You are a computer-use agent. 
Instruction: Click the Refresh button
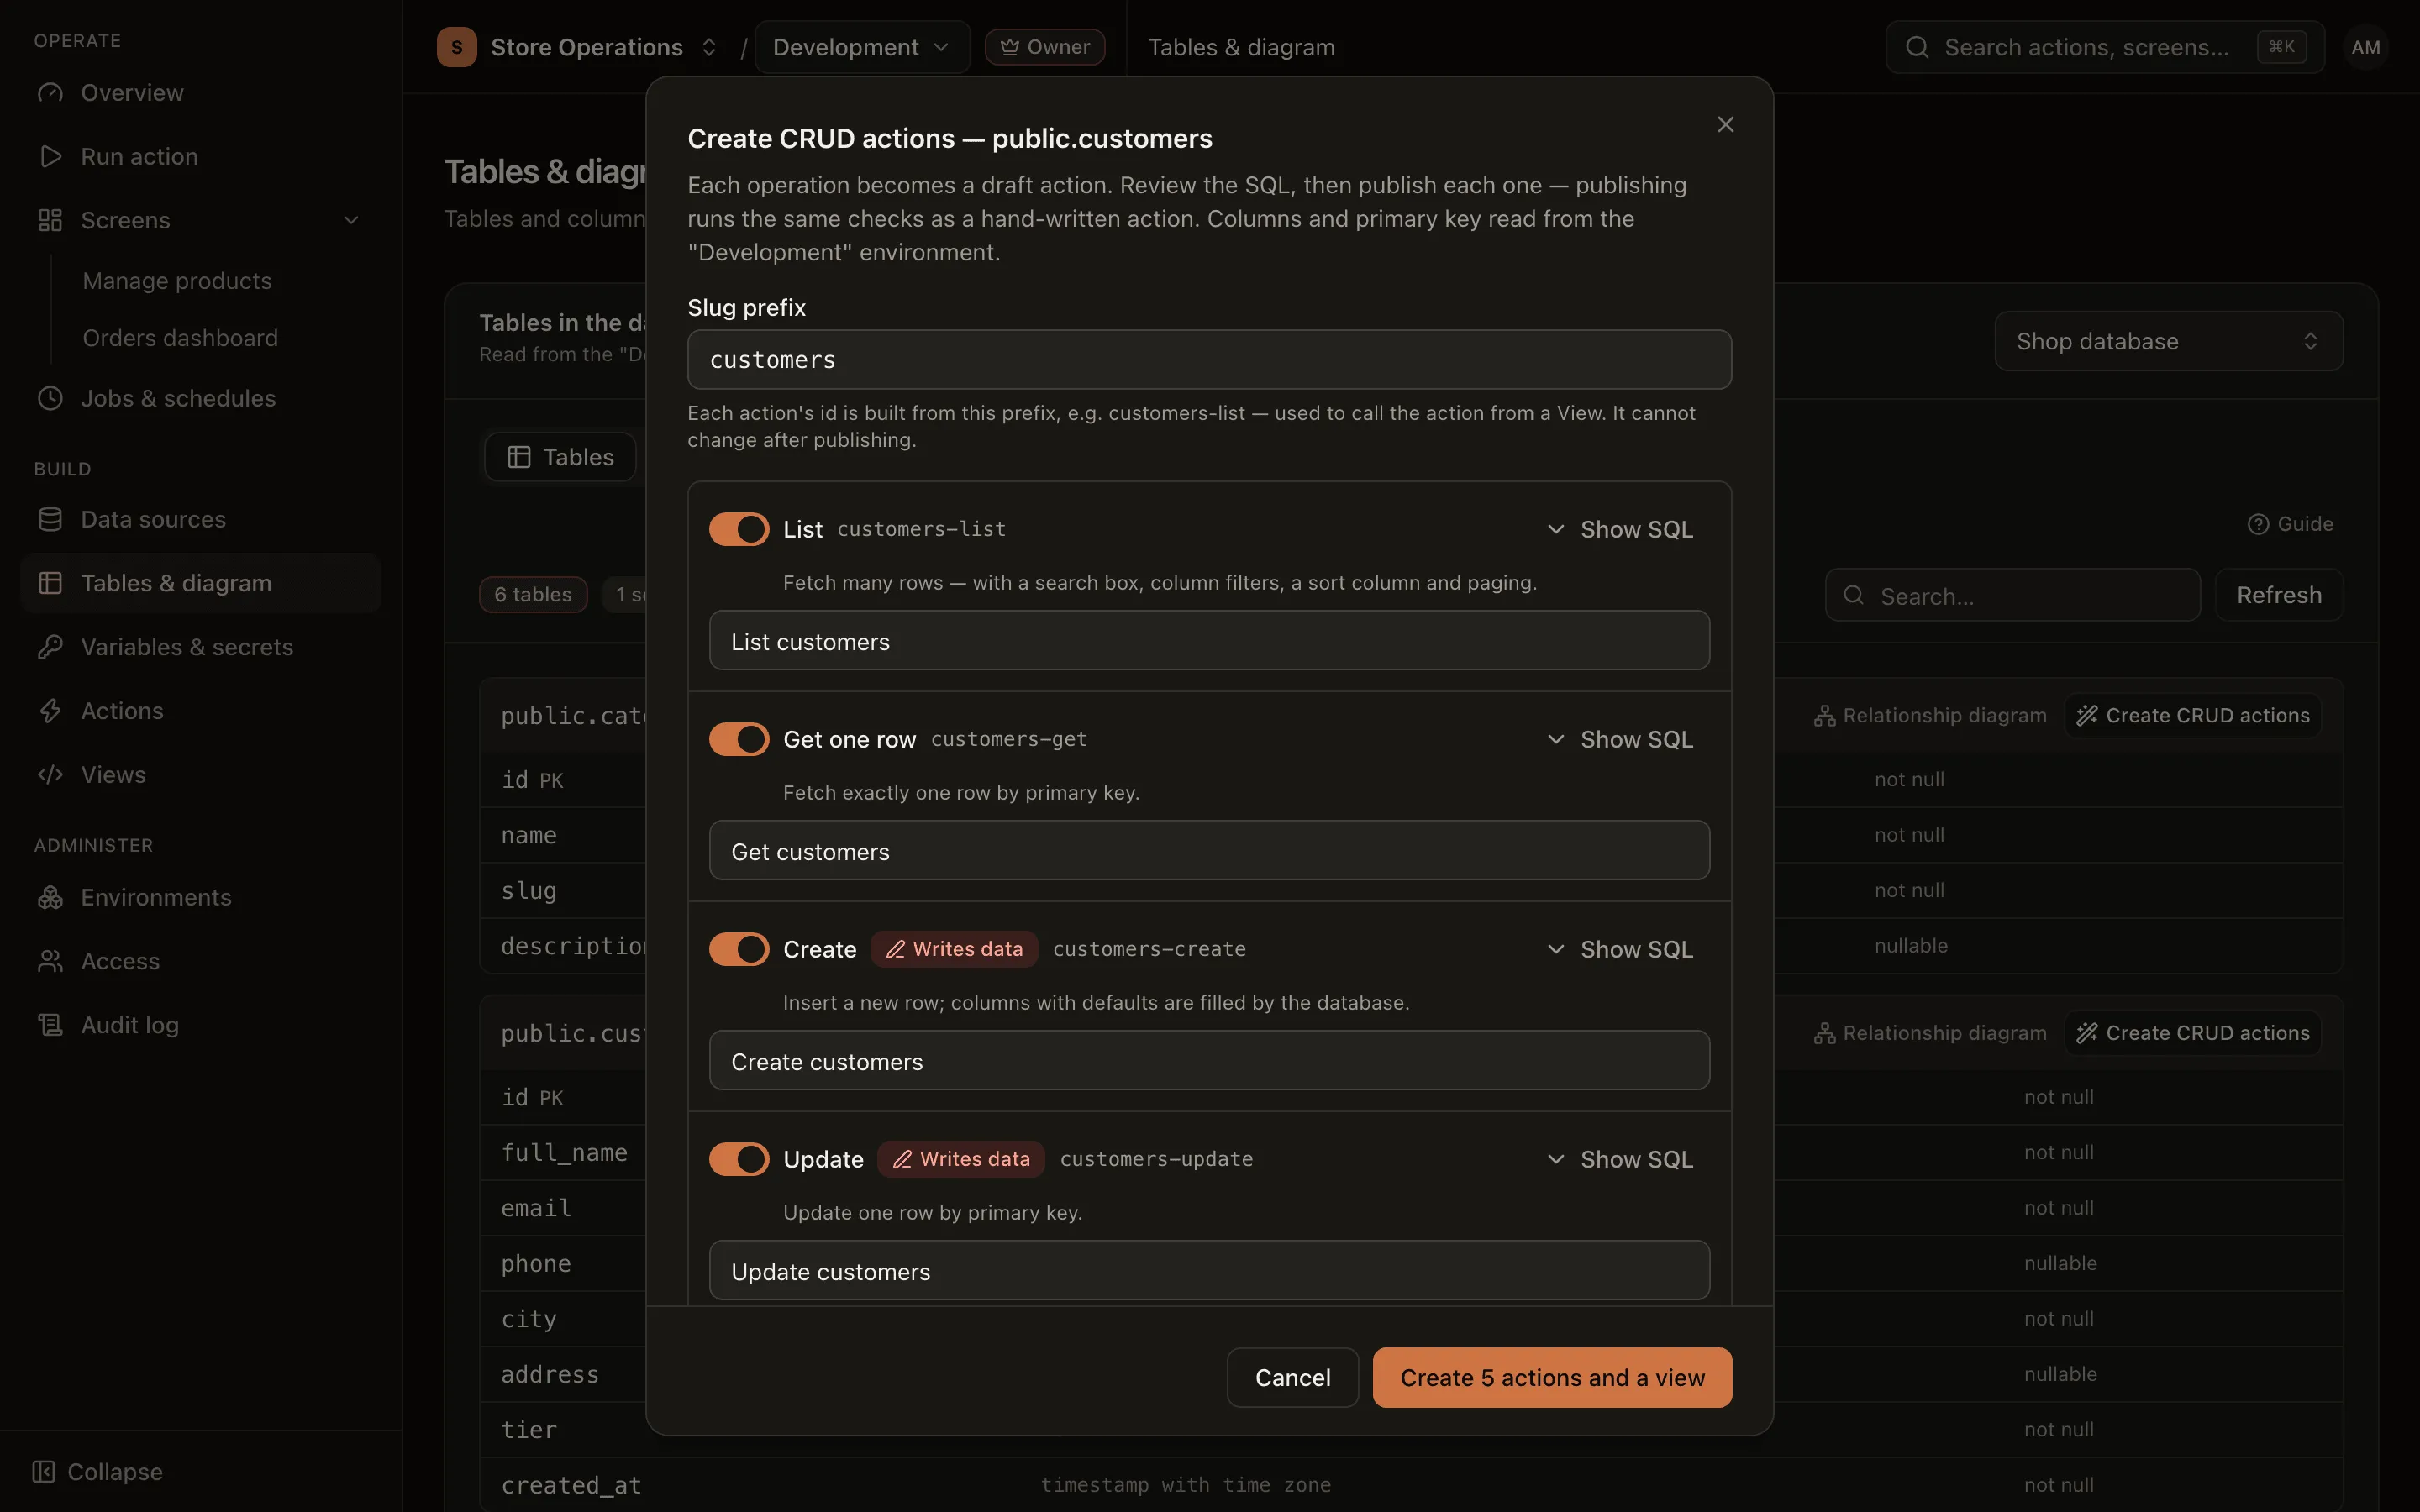[2279, 595]
